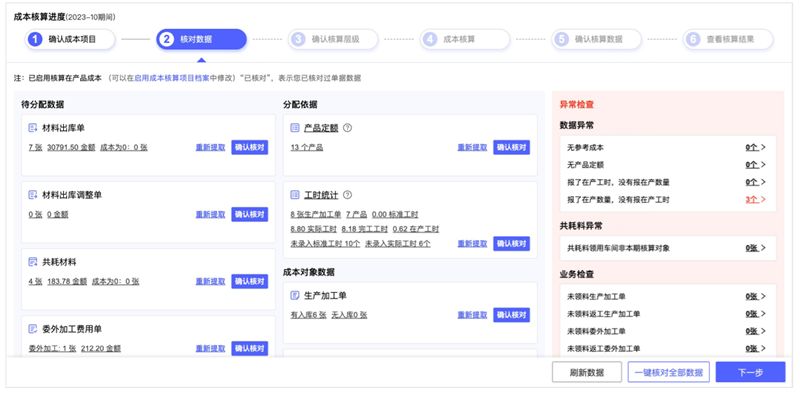The height and width of the screenshot is (393, 800).
Task: Open 委外加工: 1 张 link
Action: 52,349
